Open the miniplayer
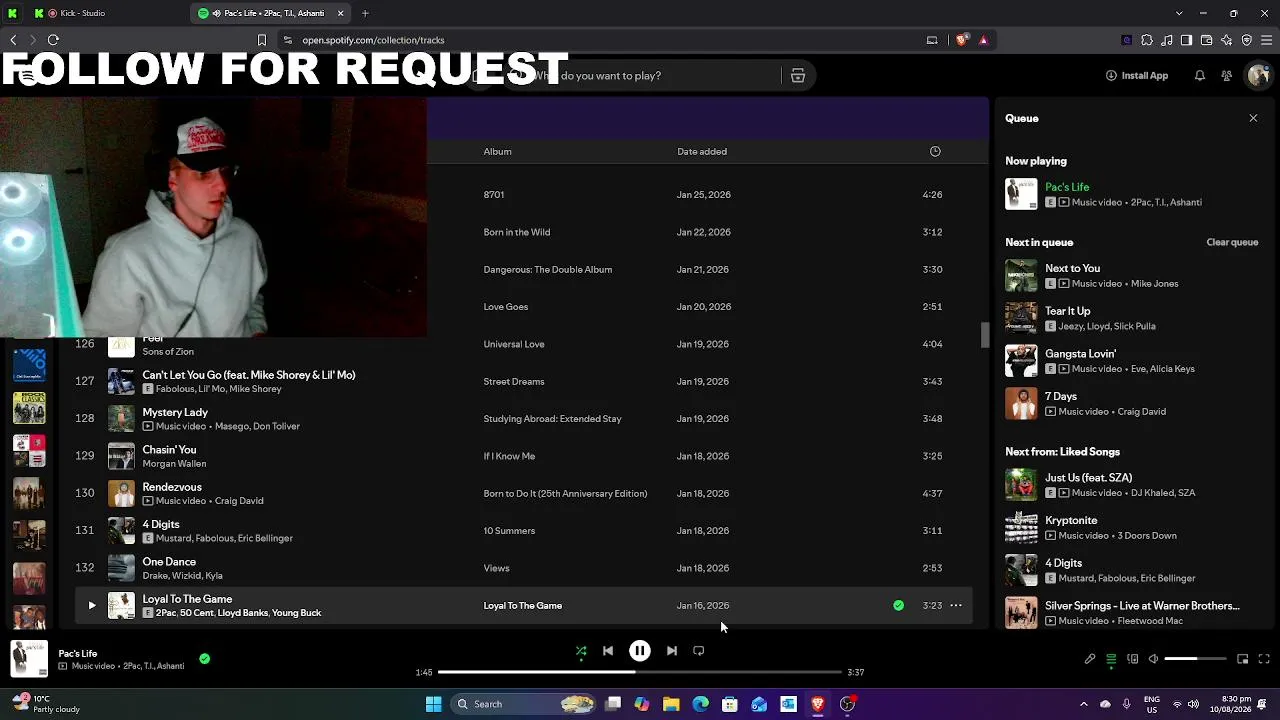The image size is (1280, 720). [1243, 659]
